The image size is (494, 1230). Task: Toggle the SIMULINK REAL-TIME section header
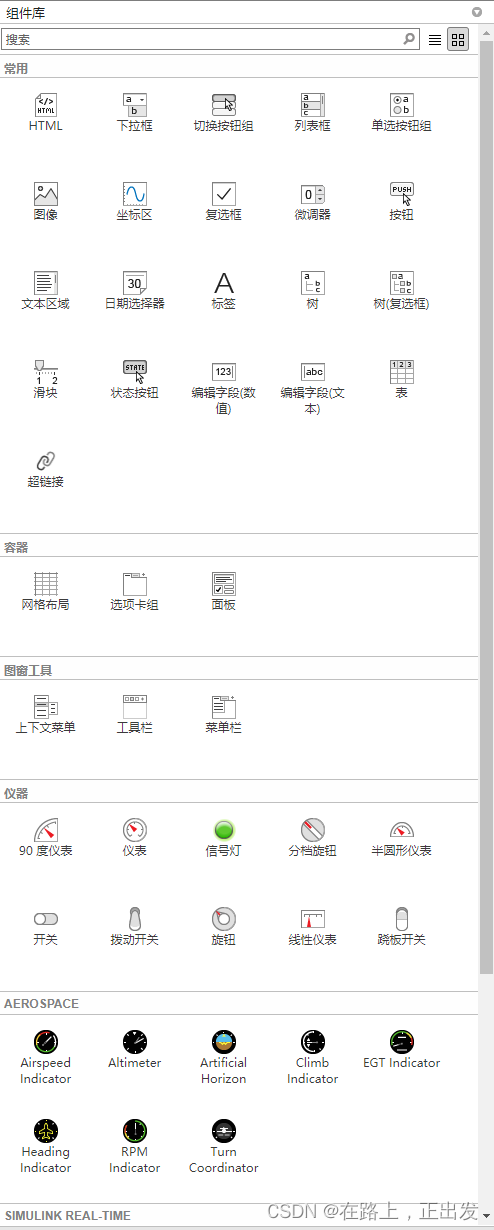click(x=240, y=1216)
